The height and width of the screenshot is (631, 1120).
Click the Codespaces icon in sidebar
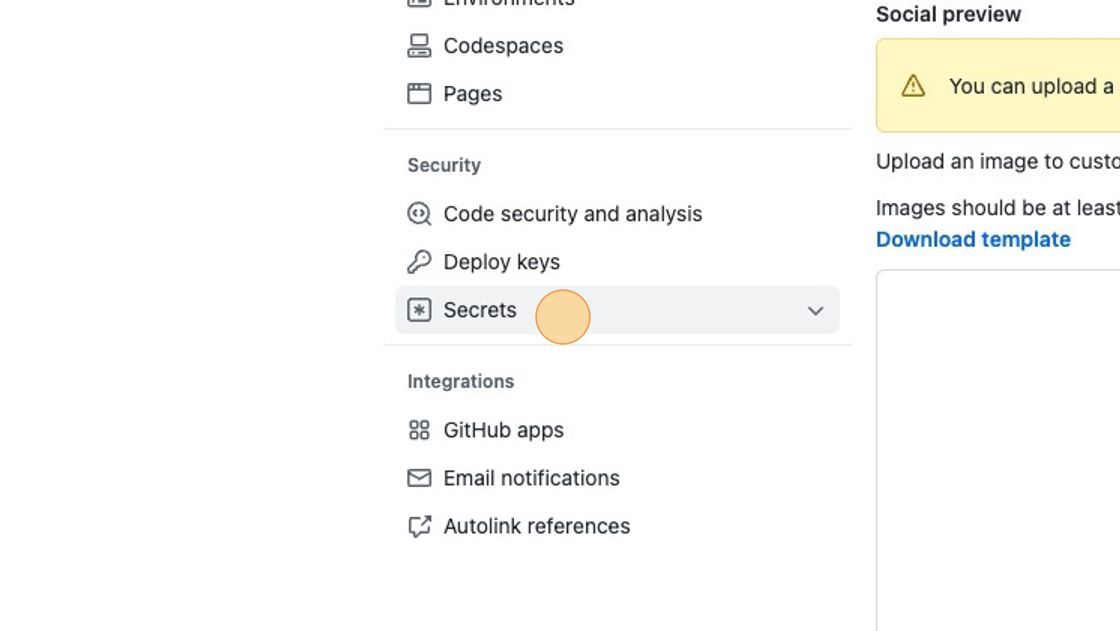pyautogui.click(x=419, y=46)
